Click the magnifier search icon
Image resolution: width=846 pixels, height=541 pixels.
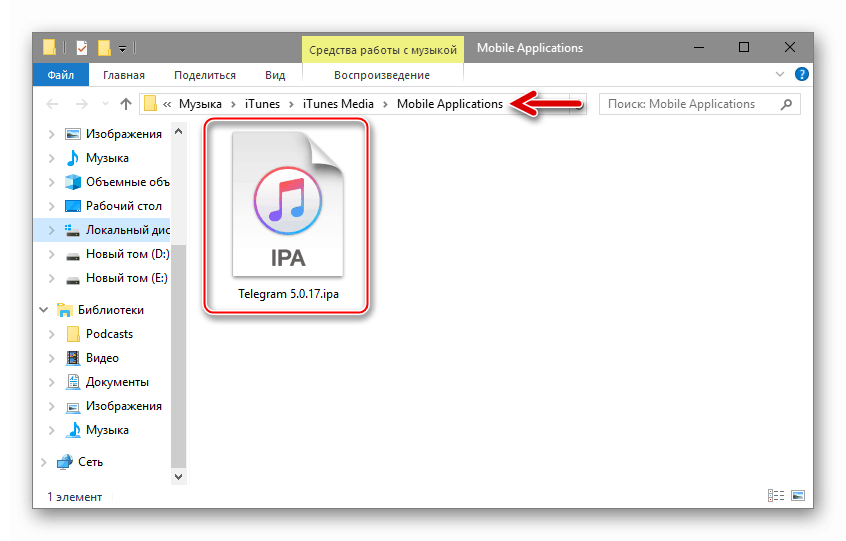tap(786, 104)
